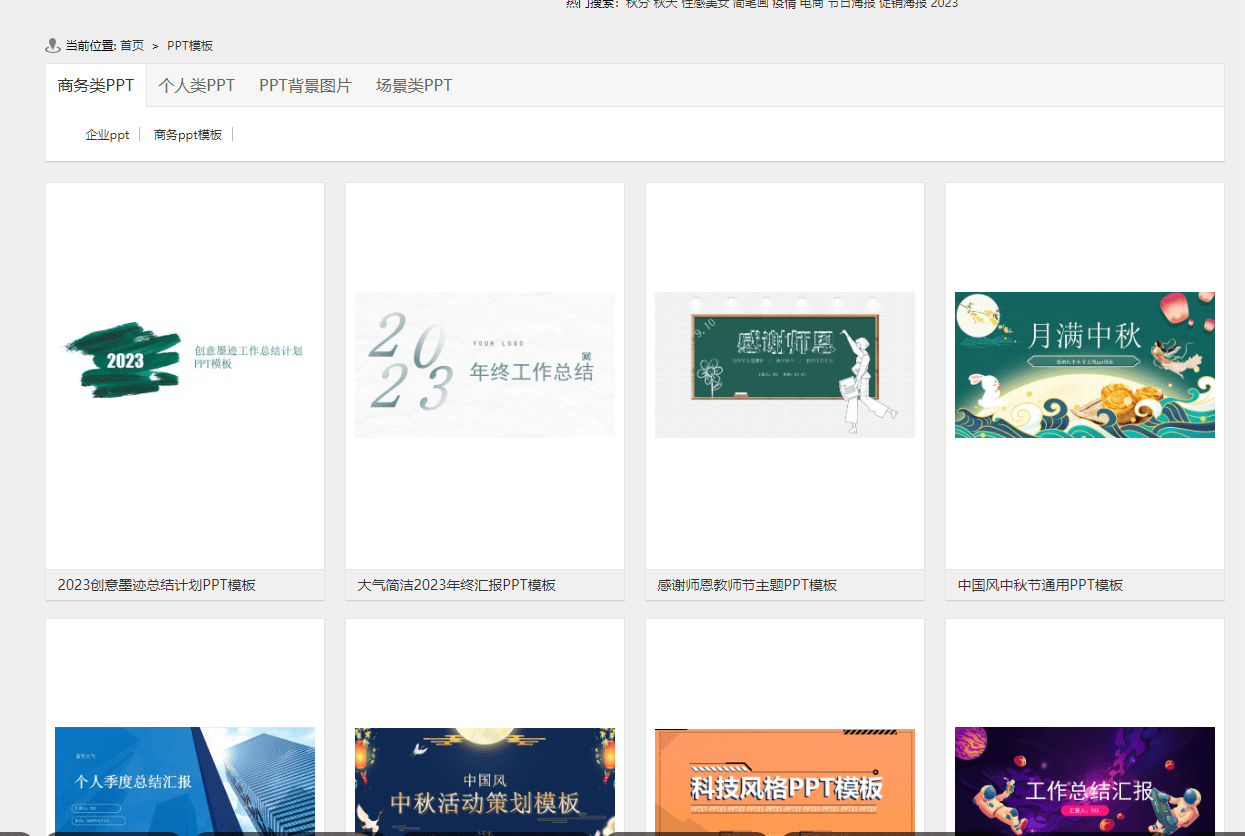
Task: Open the 商务ppt模板 subcategory link
Action: (188, 135)
